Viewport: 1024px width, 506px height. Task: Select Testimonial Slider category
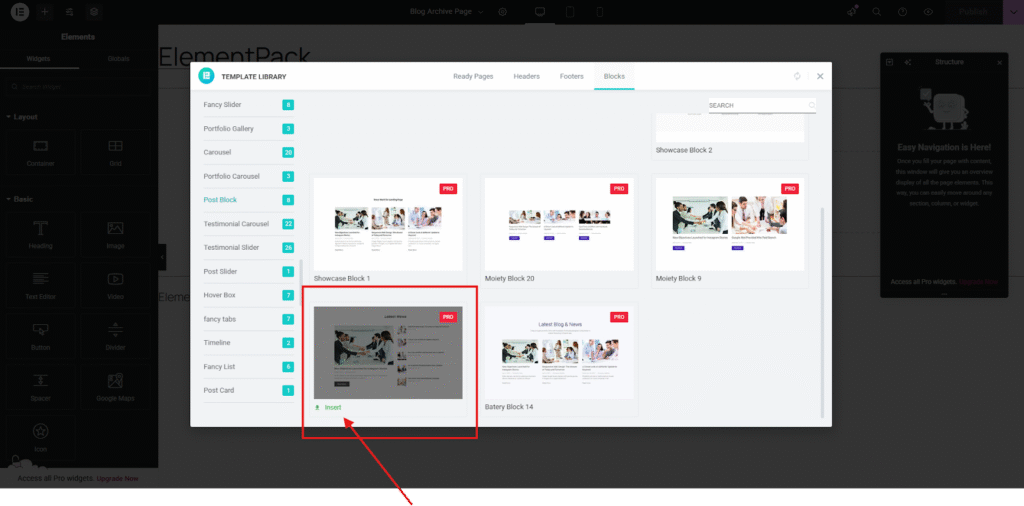(x=248, y=247)
